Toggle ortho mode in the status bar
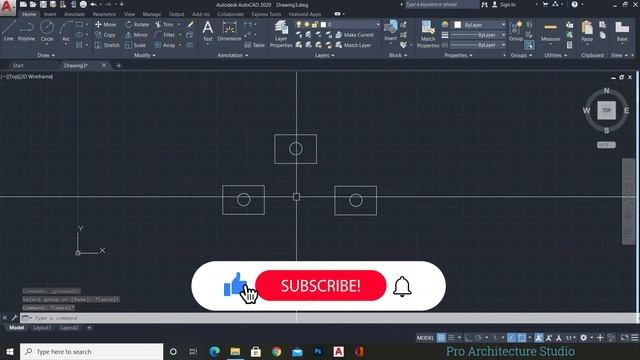This screenshot has width=640, height=360. tap(468, 338)
